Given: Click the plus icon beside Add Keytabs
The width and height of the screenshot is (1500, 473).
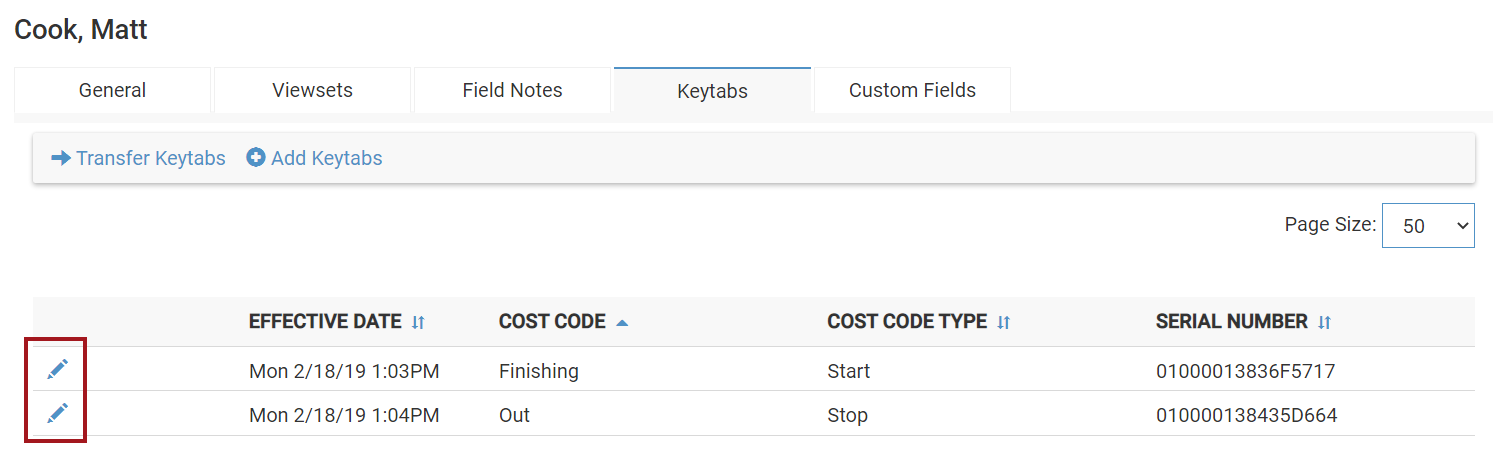Looking at the screenshot, I should click(x=256, y=158).
